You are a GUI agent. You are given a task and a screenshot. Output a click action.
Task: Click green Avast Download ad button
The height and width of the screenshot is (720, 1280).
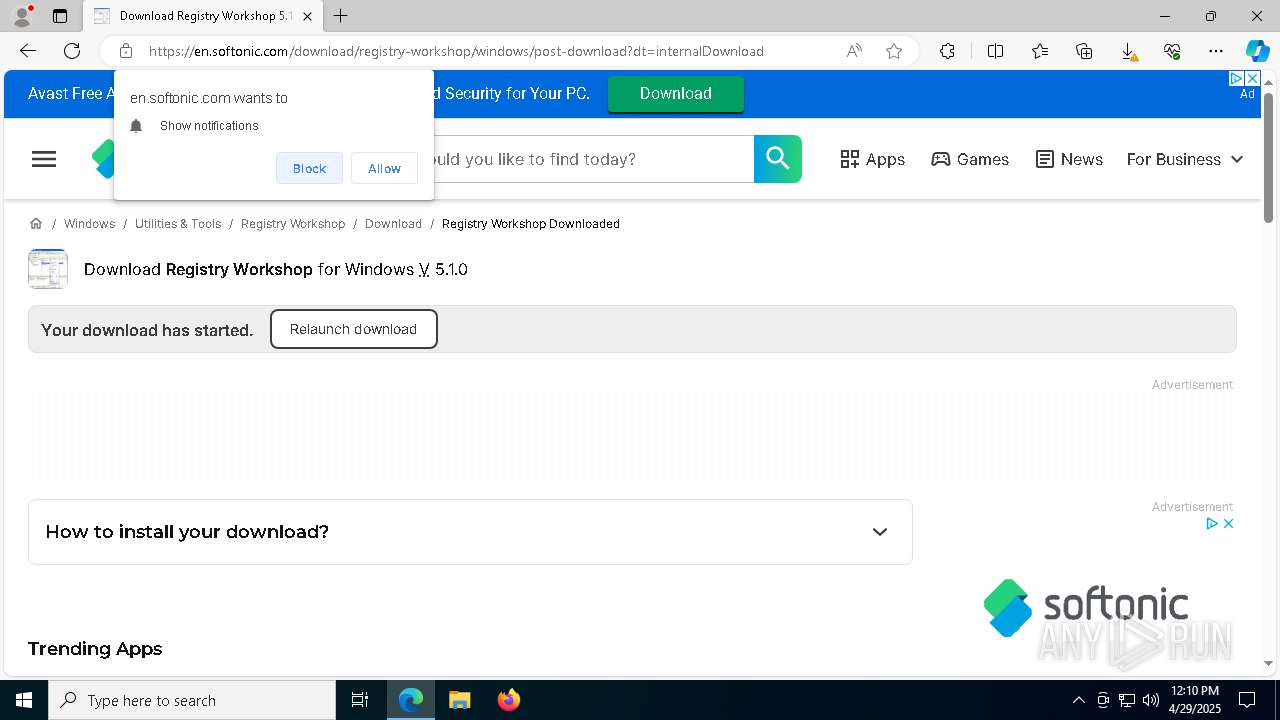click(x=676, y=93)
